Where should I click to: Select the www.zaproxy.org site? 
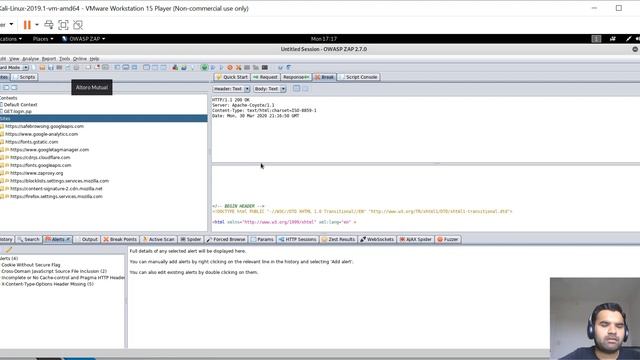coord(36,173)
